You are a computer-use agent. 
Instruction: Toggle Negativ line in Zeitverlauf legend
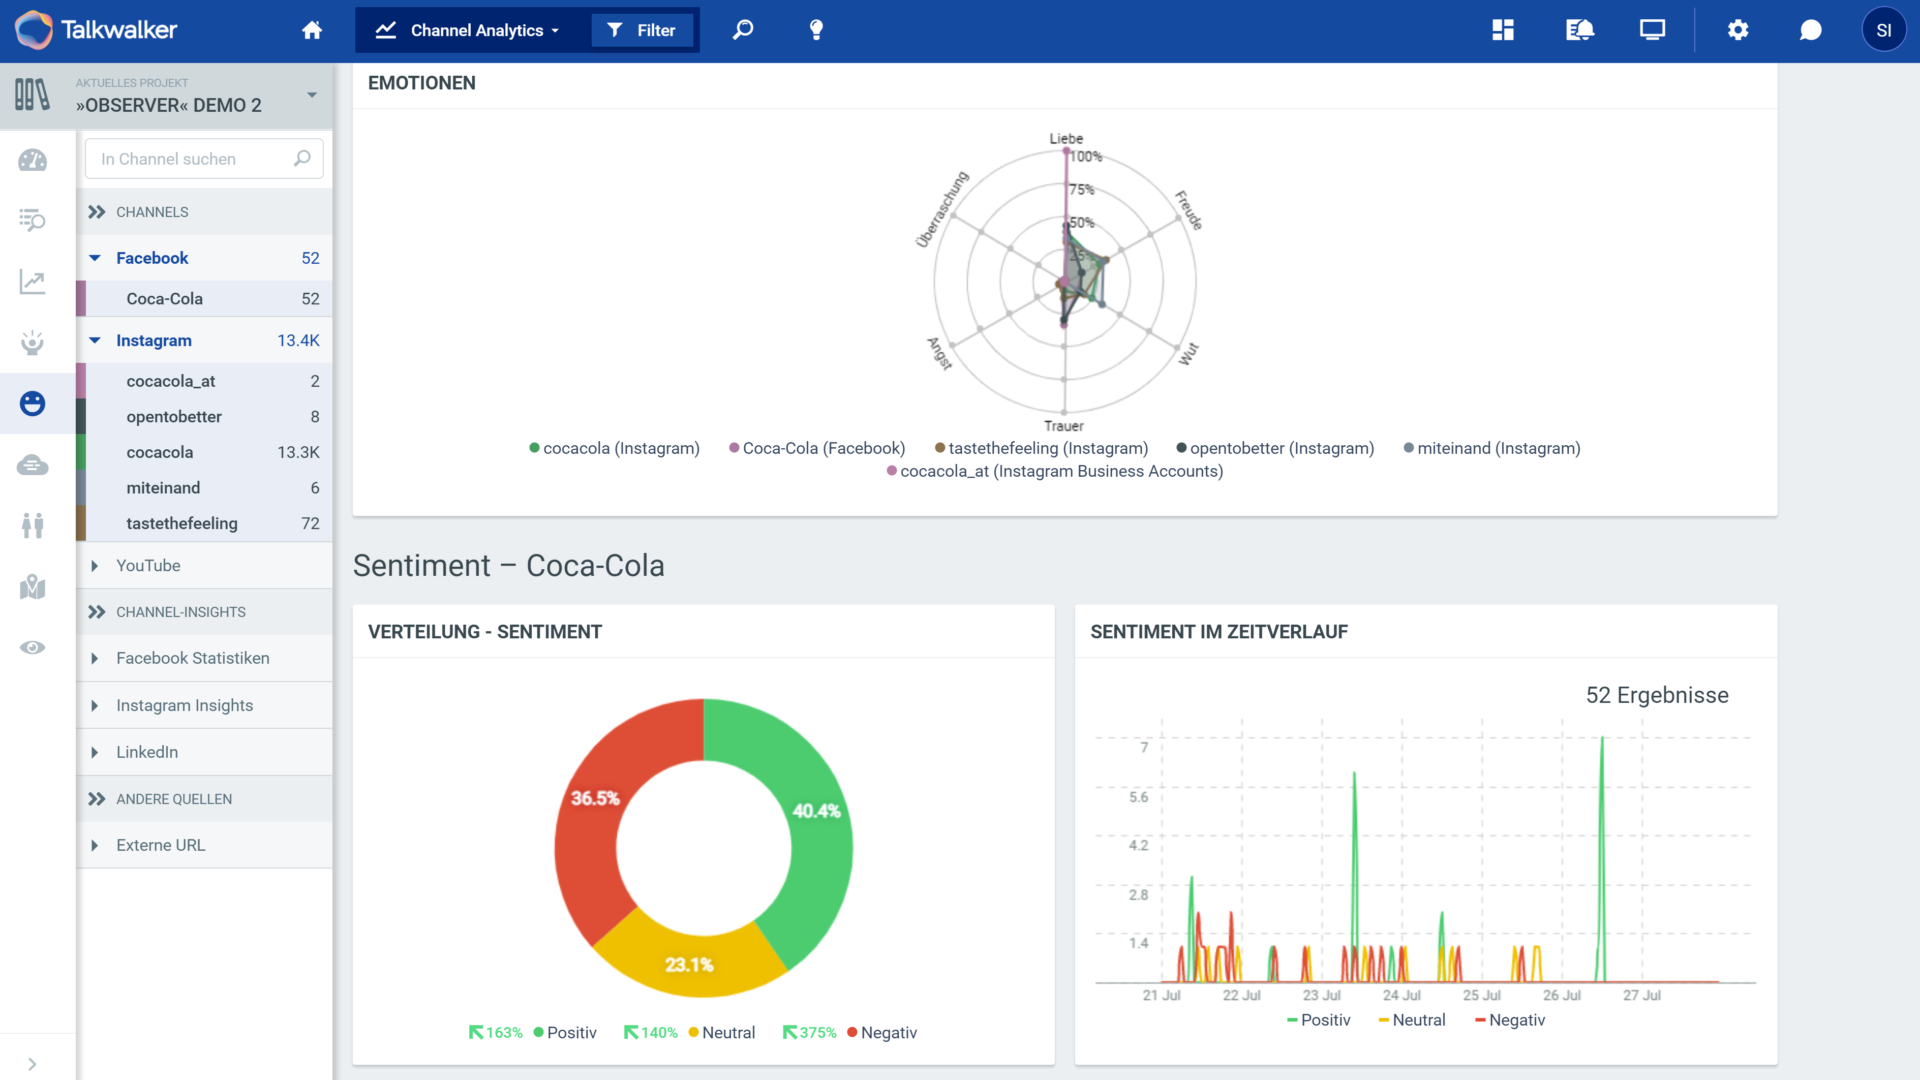pyautogui.click(x=1510, y=1020)
